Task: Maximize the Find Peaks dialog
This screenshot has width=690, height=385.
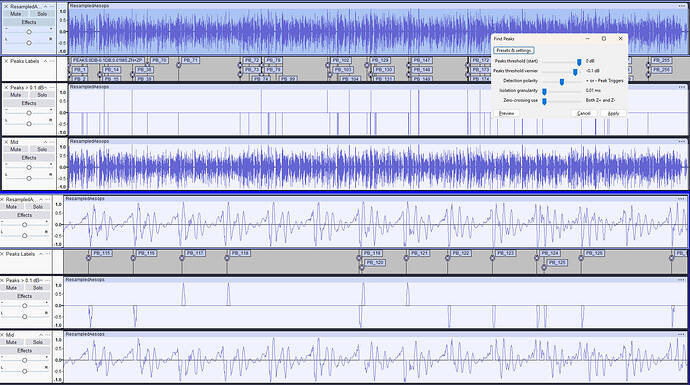Action: [604, 39]
